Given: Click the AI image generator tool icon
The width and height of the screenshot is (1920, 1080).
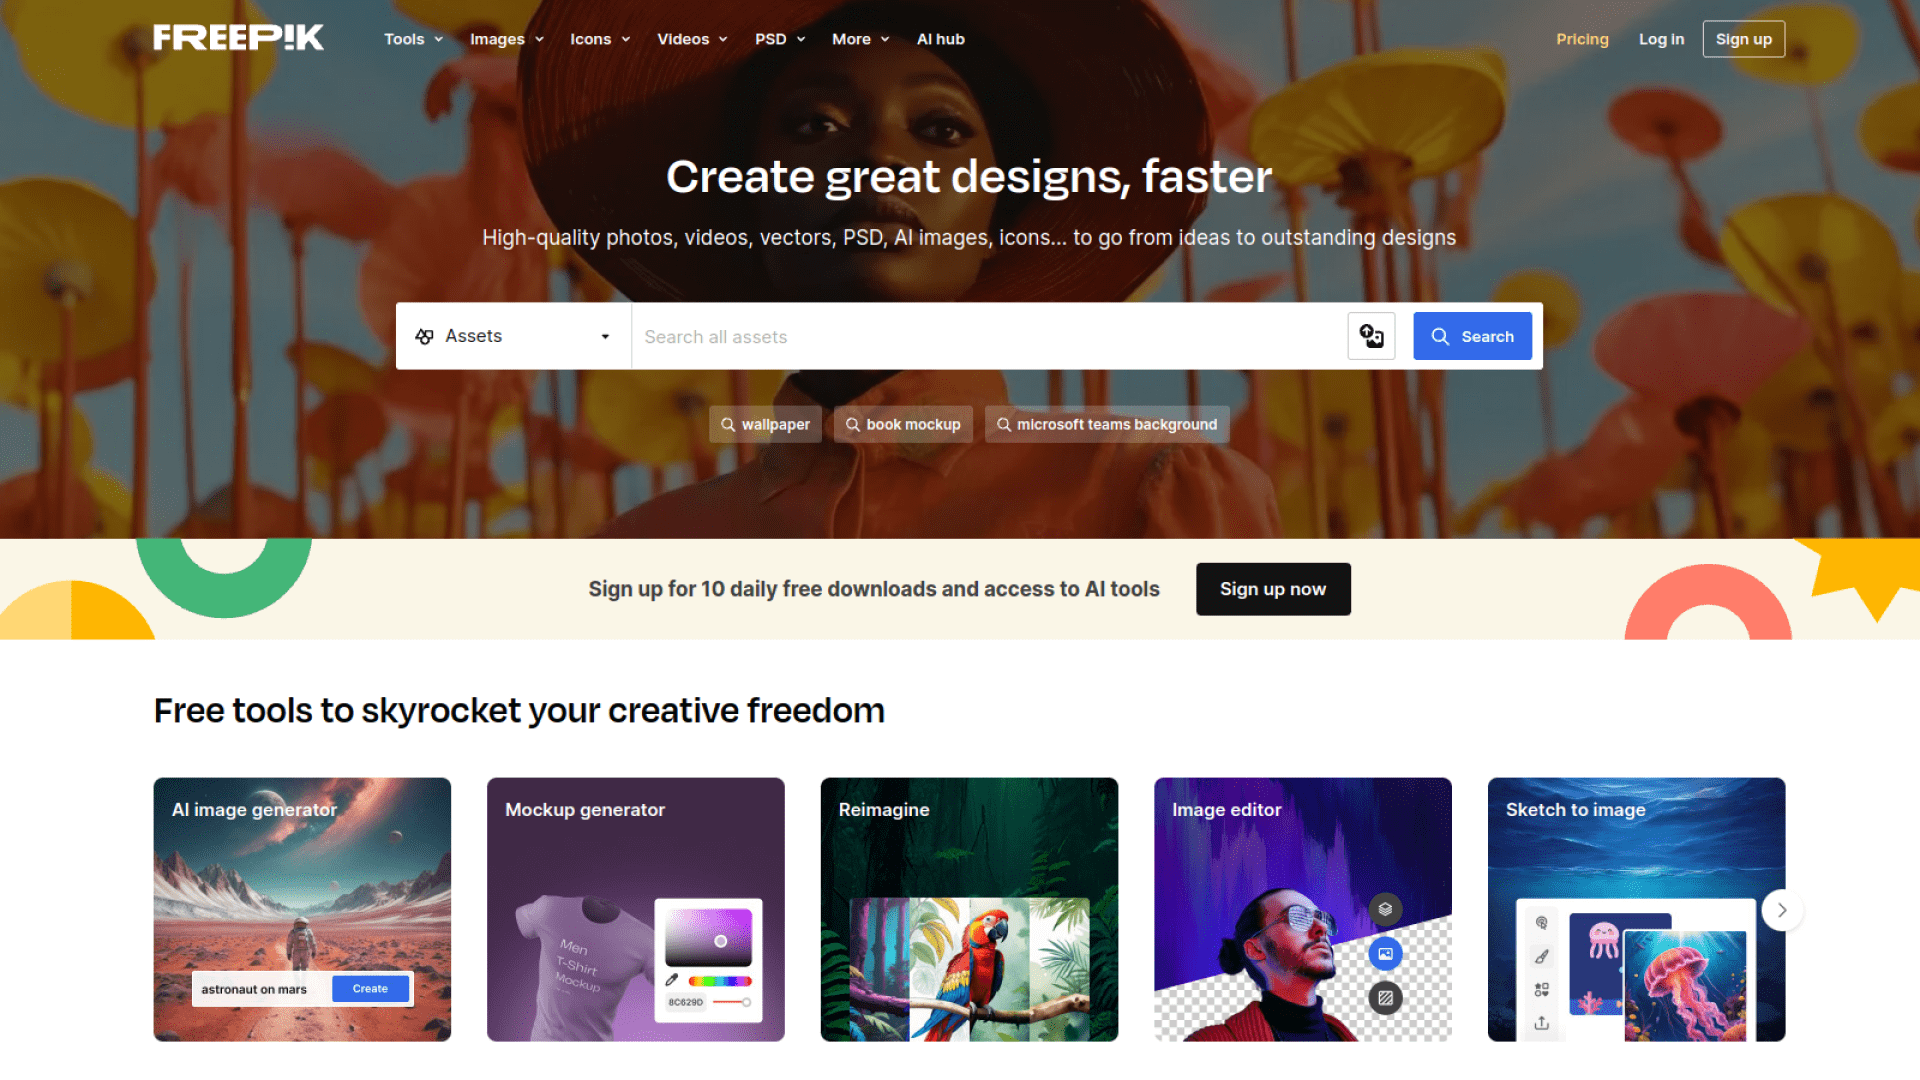Looking at the screenshot, I should click(x=301, y=911).
